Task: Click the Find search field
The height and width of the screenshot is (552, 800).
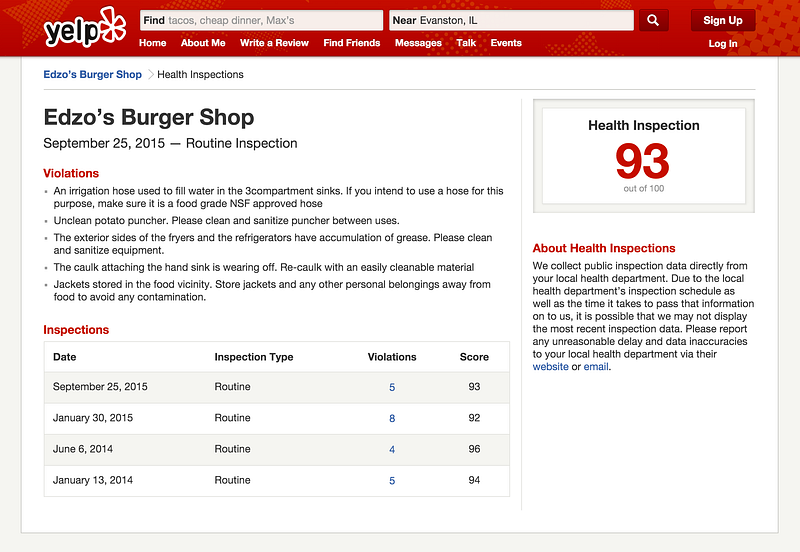Action: pos(261,20)
